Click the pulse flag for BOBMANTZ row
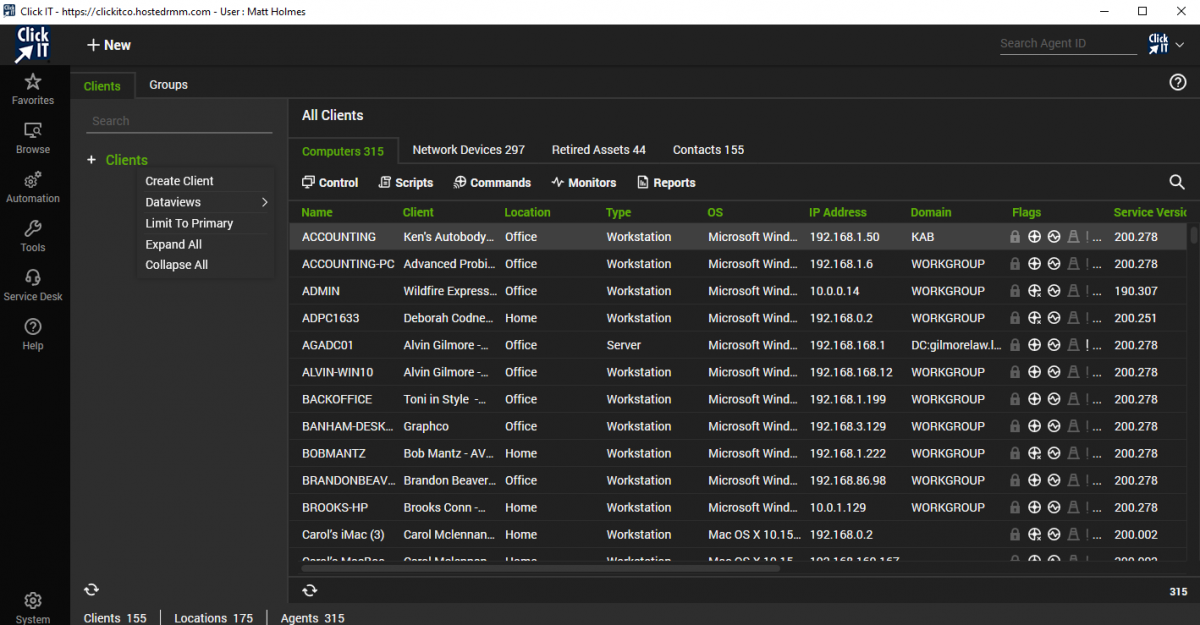This screenshot has height=625, width=1200. pyautogui.click(x=1054, y=453)
